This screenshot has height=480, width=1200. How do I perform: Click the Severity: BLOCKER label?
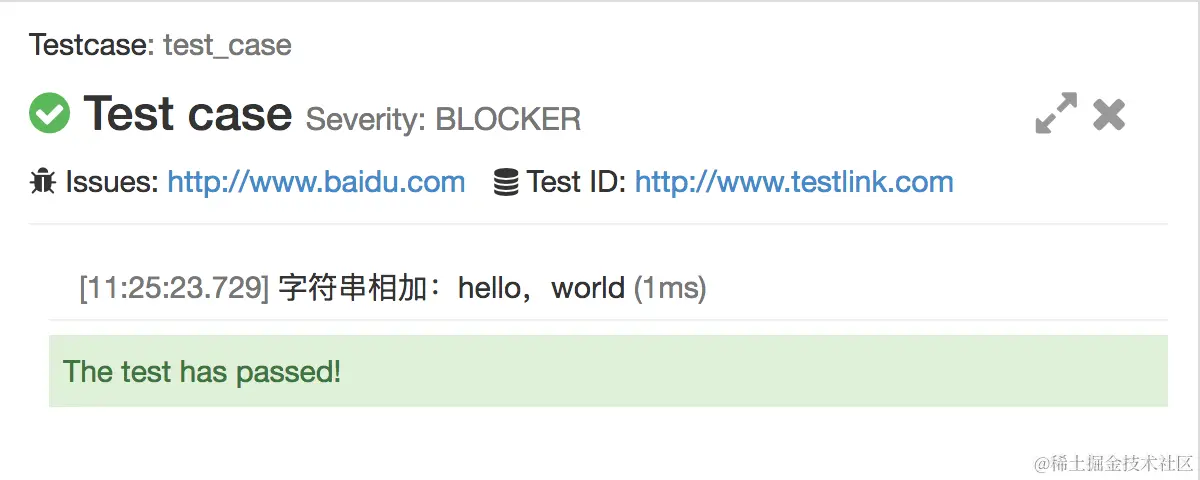coord(443,120)
